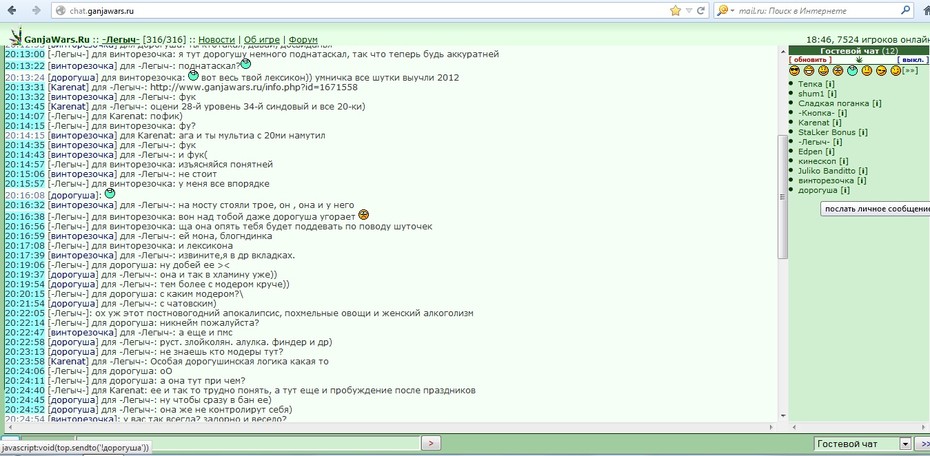Image resolution: width=930 pixels, height=456 pixels.
Task: Open info [i] for user Edpen
Action: coord(830,152)
